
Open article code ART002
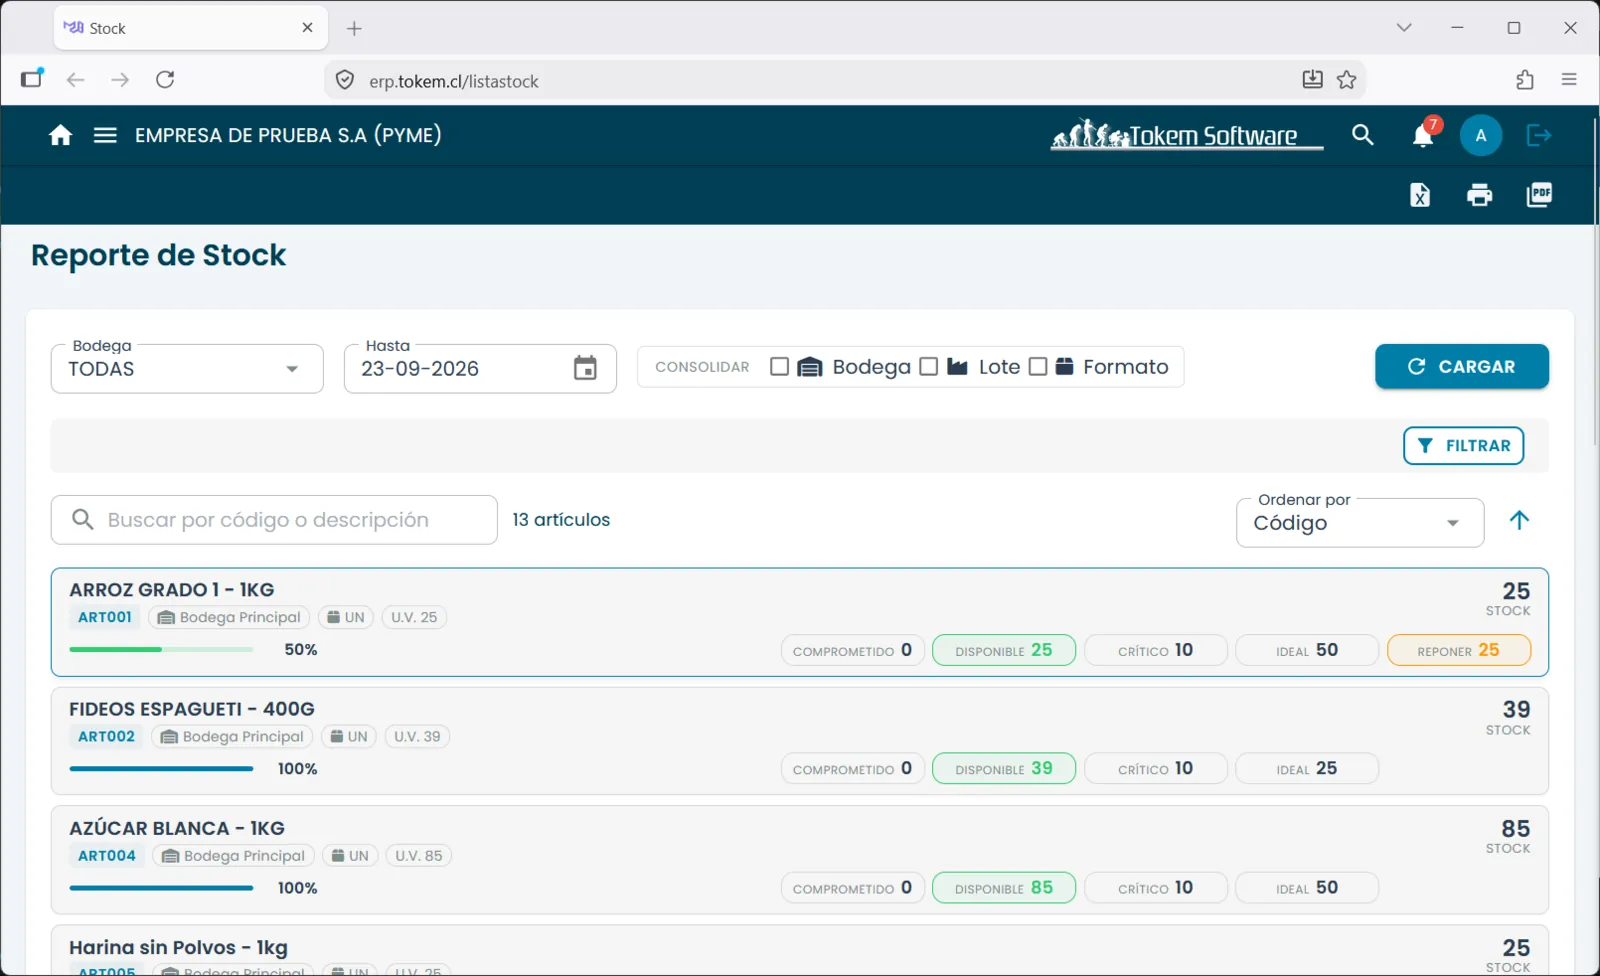106,737
